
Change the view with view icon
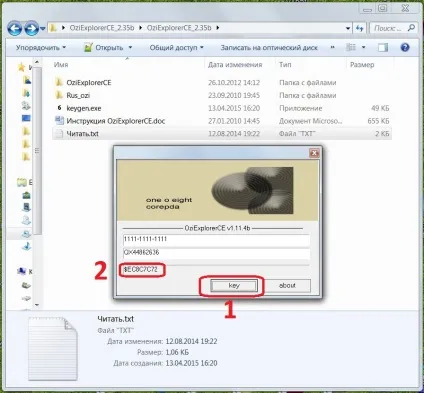click(x=351, y=48)
